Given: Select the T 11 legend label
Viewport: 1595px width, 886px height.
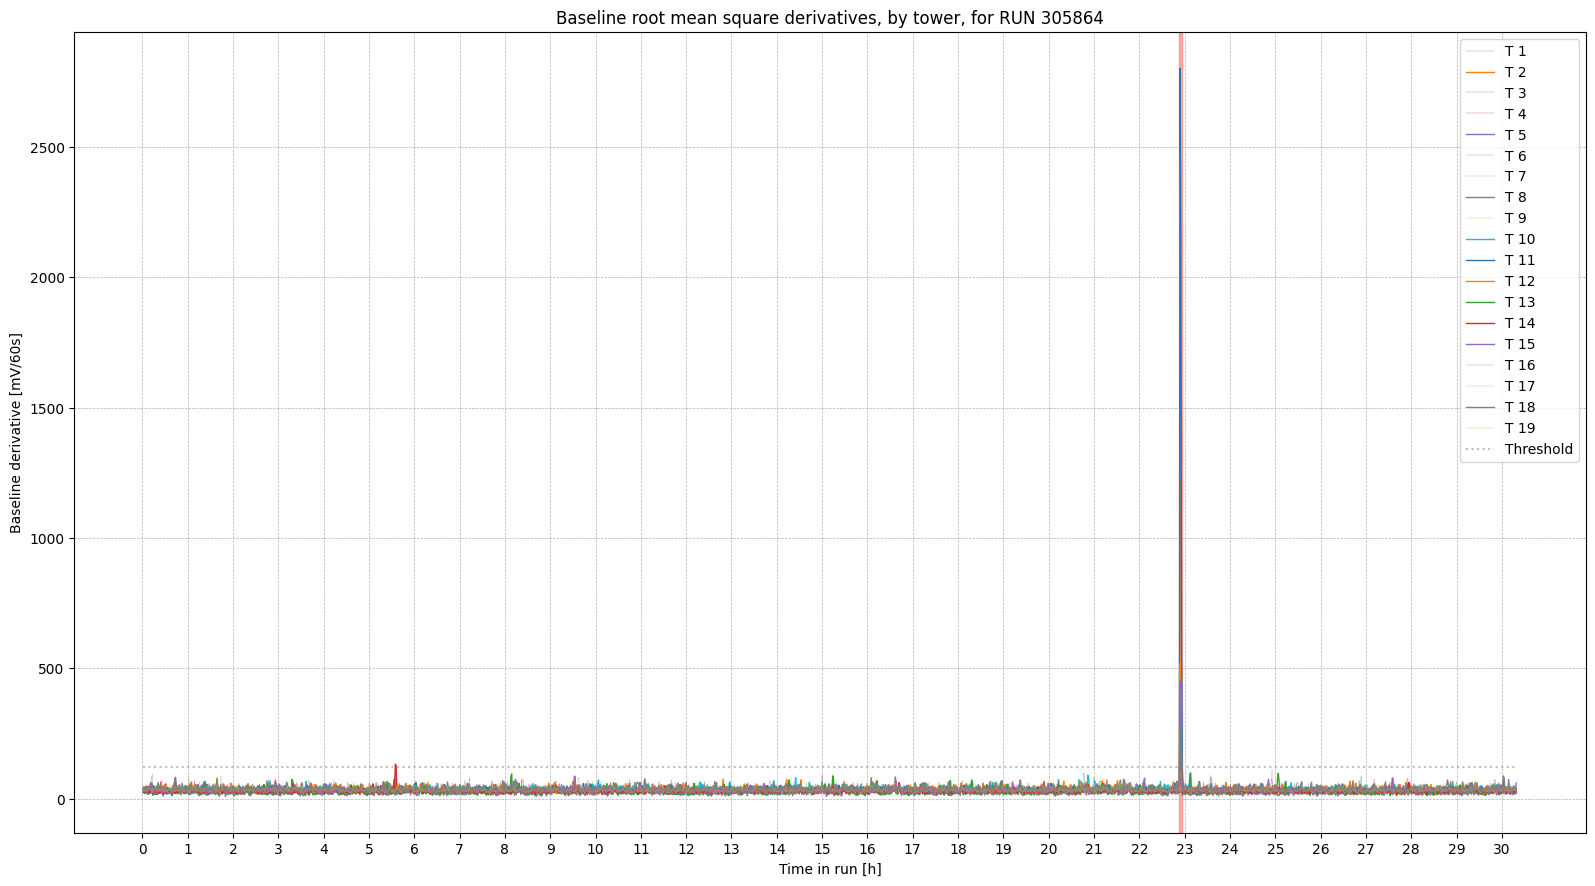Looking at the screenshot, I should point(1519,260).
